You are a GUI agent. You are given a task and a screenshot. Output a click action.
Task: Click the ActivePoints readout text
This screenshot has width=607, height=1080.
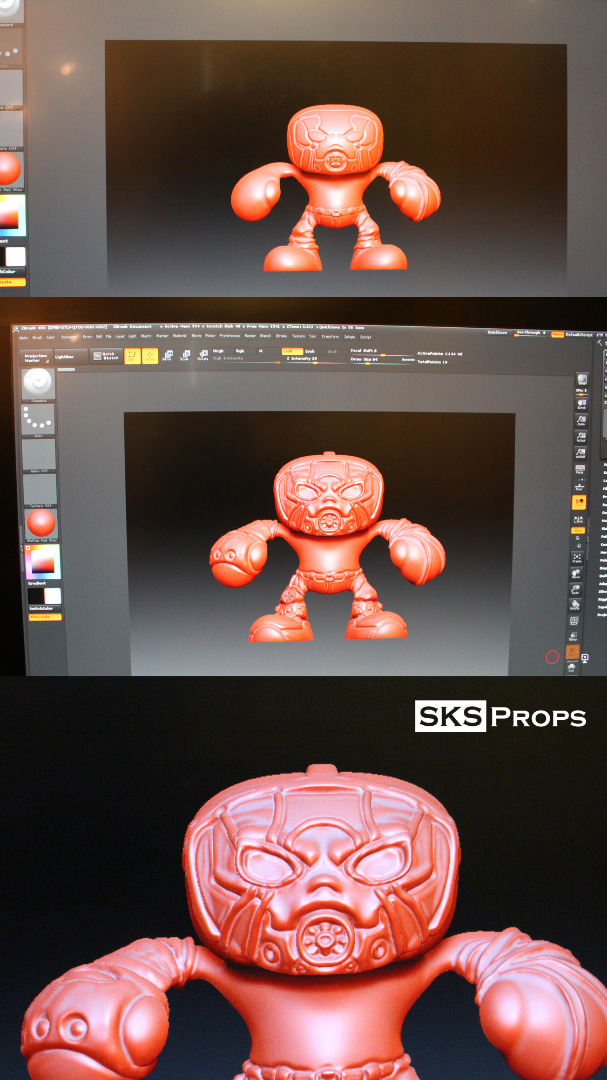439,354
